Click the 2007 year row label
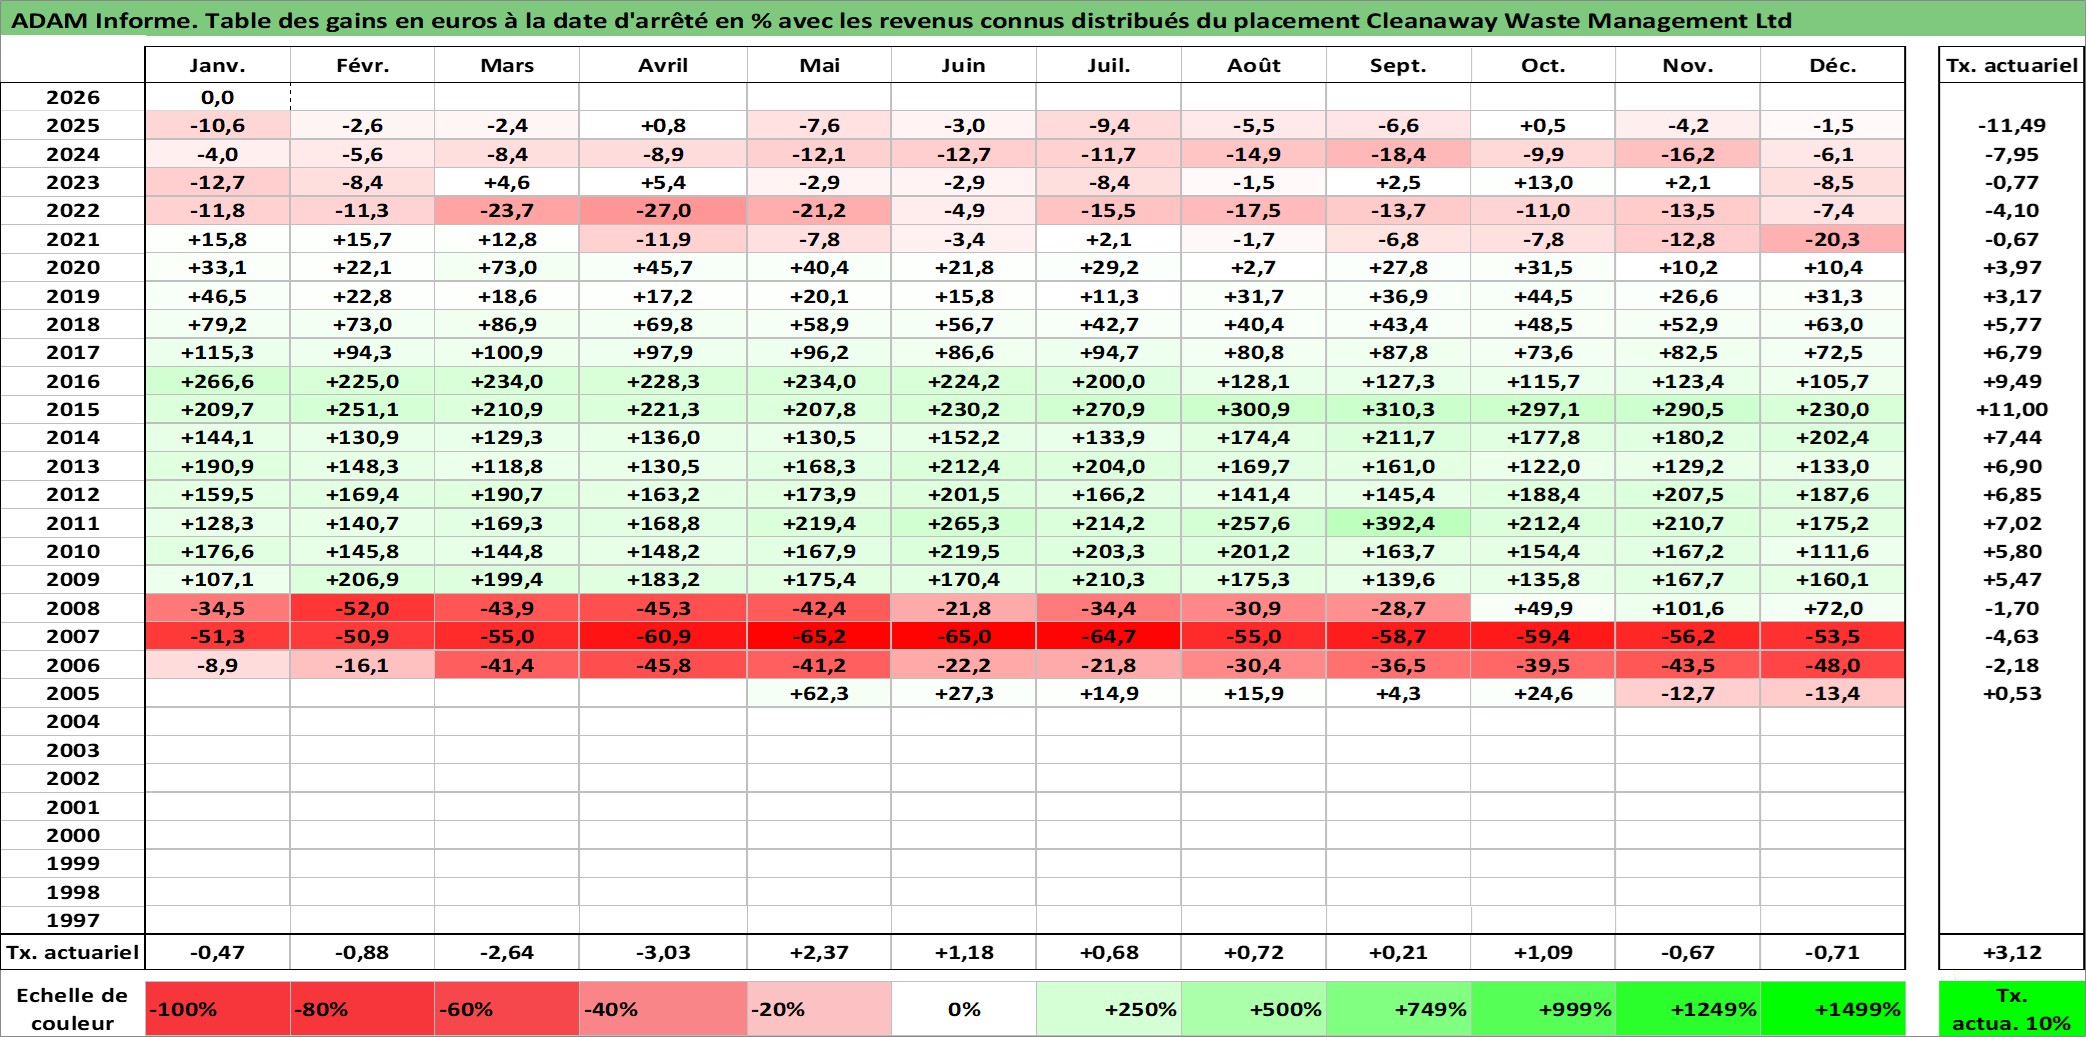The image size is (2086, 1037). [x=73, y=636]
